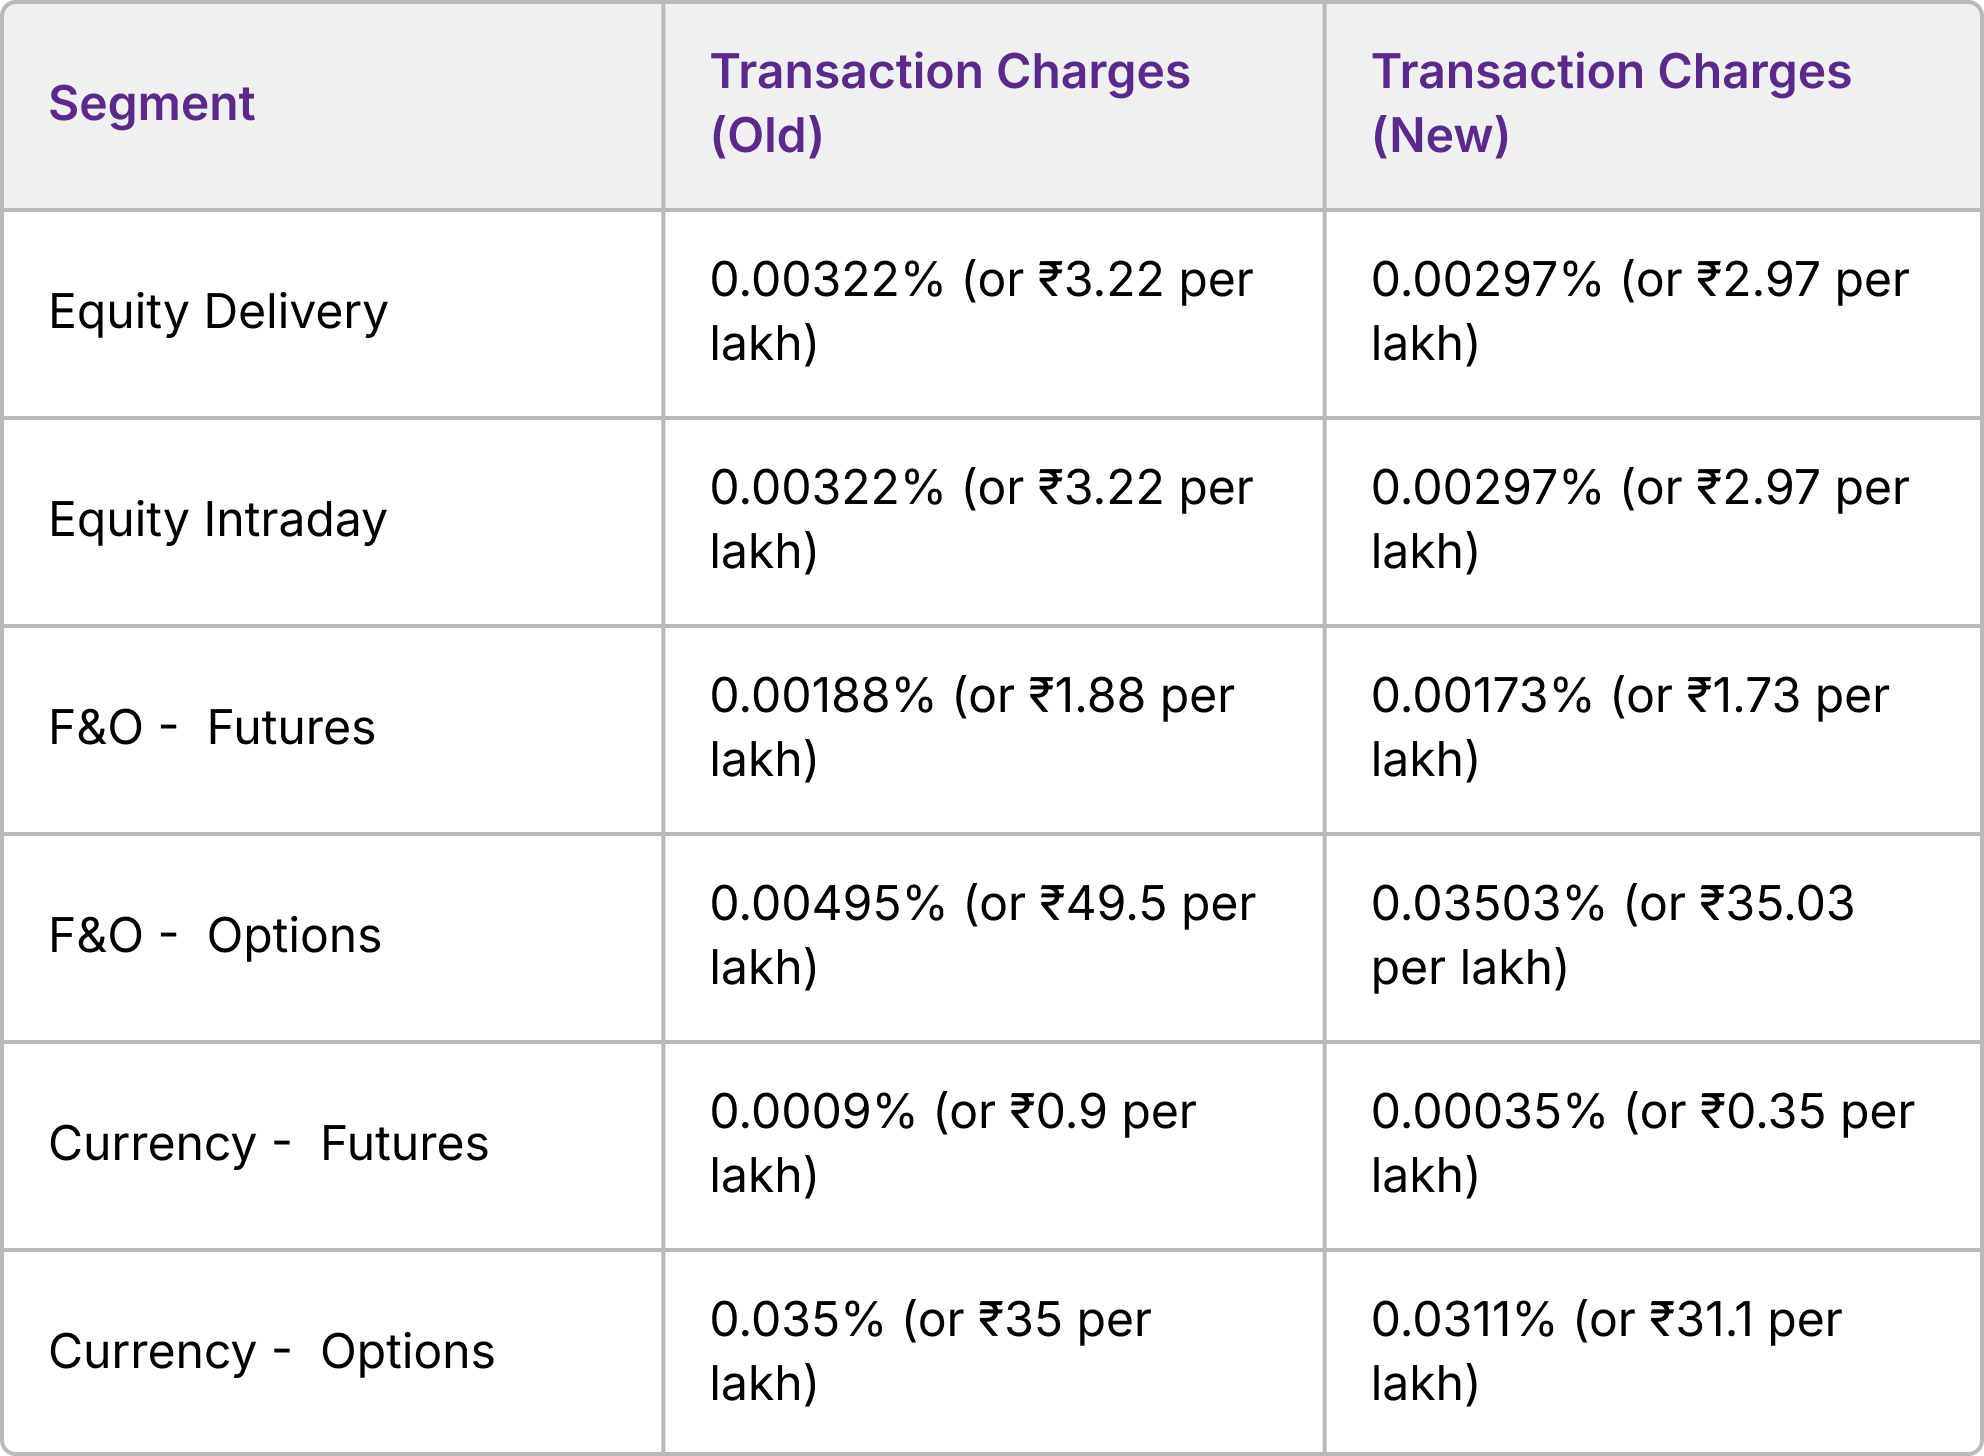This screenshot has width=1984, height=1456.
Task: Click the Equity Intraday segment cell
Action: (218, 520)
